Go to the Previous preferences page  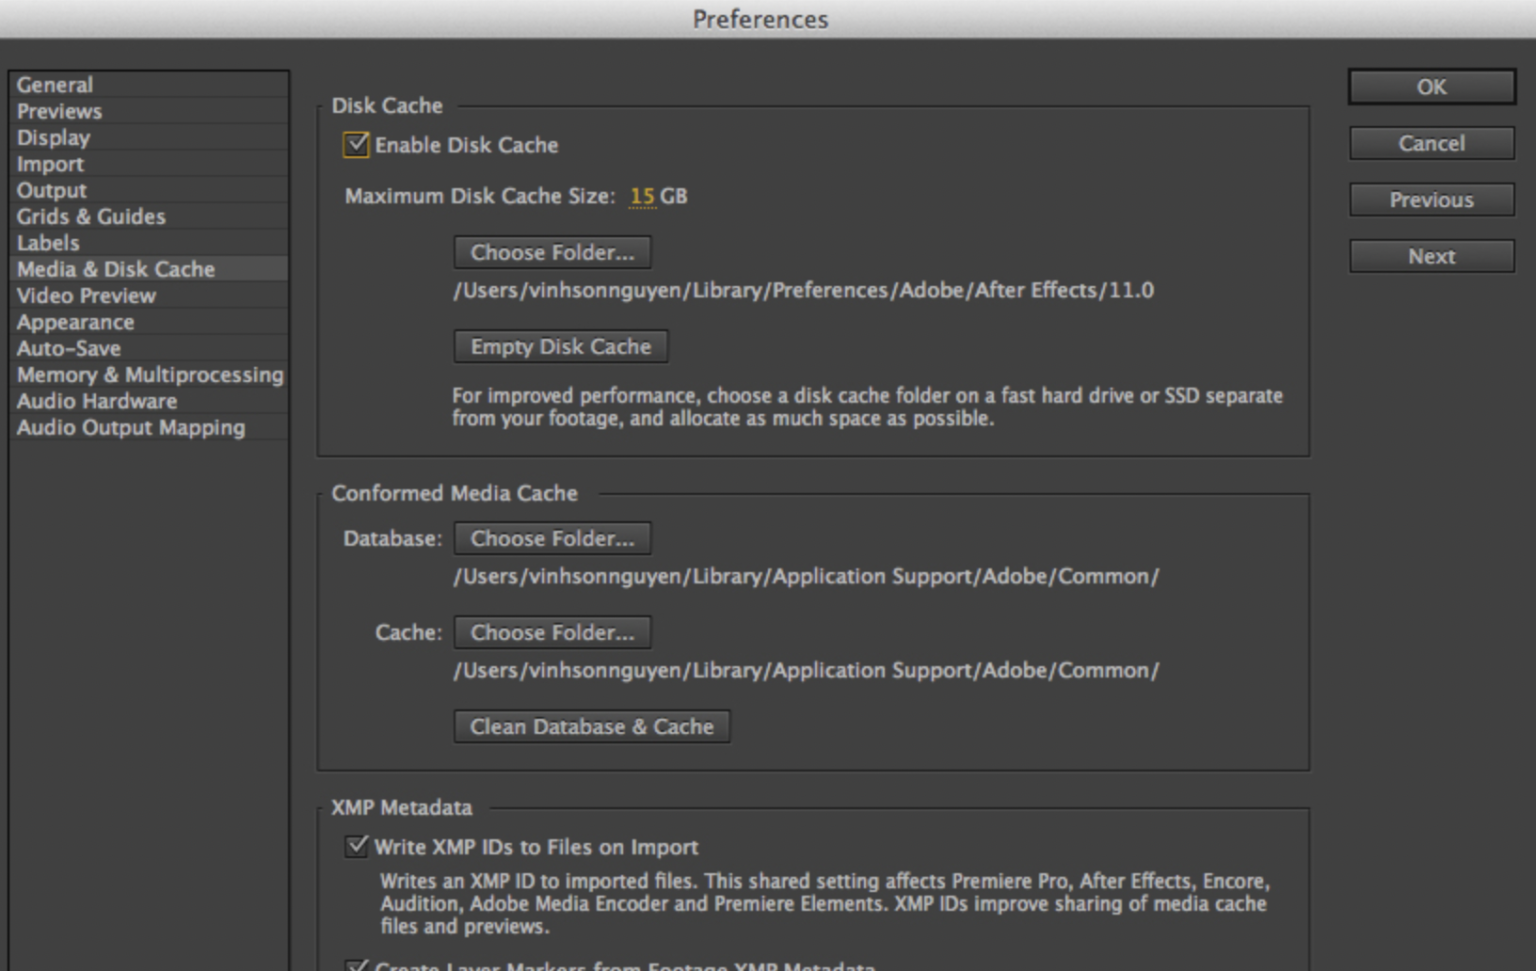(1431, 200)
